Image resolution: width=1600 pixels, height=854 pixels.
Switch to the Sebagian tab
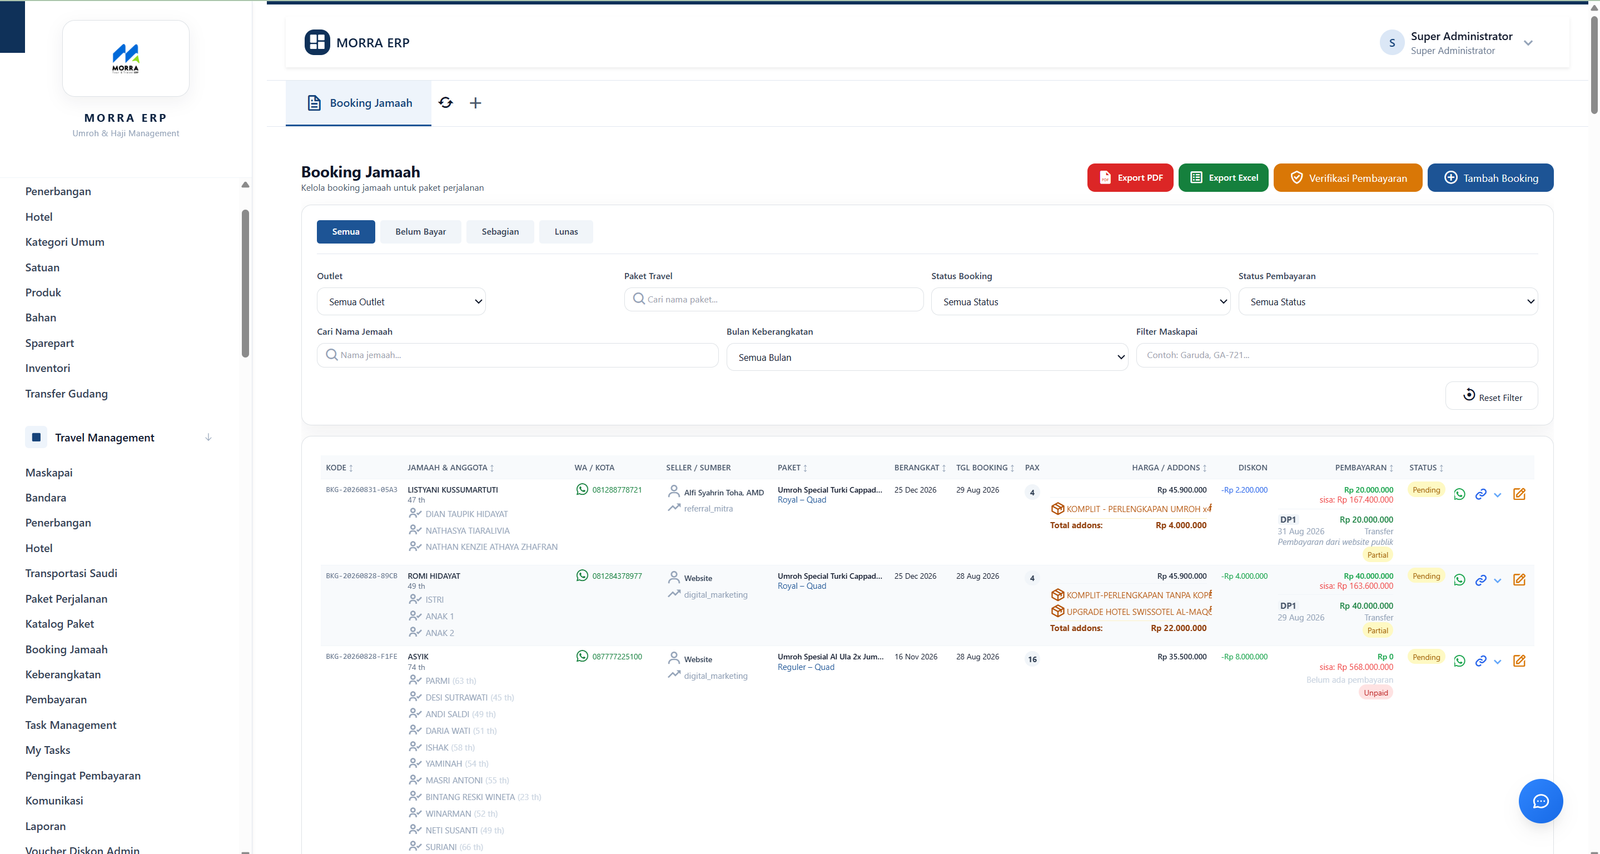[500, 232]
